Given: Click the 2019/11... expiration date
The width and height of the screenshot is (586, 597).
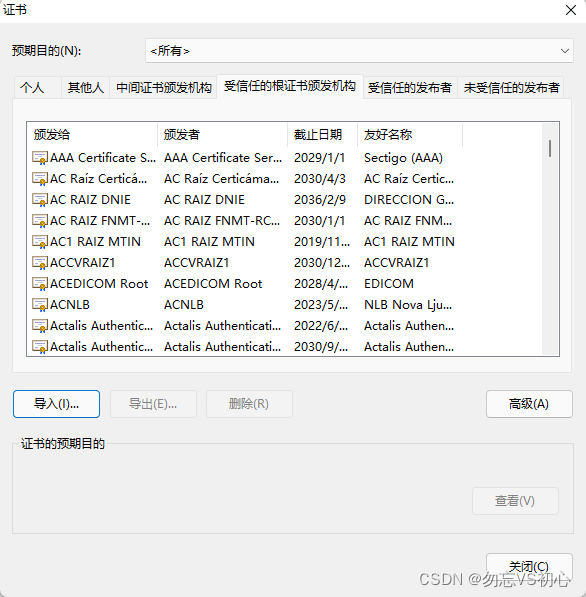Looking at the screenshot, I should click(x=322, y=241).
